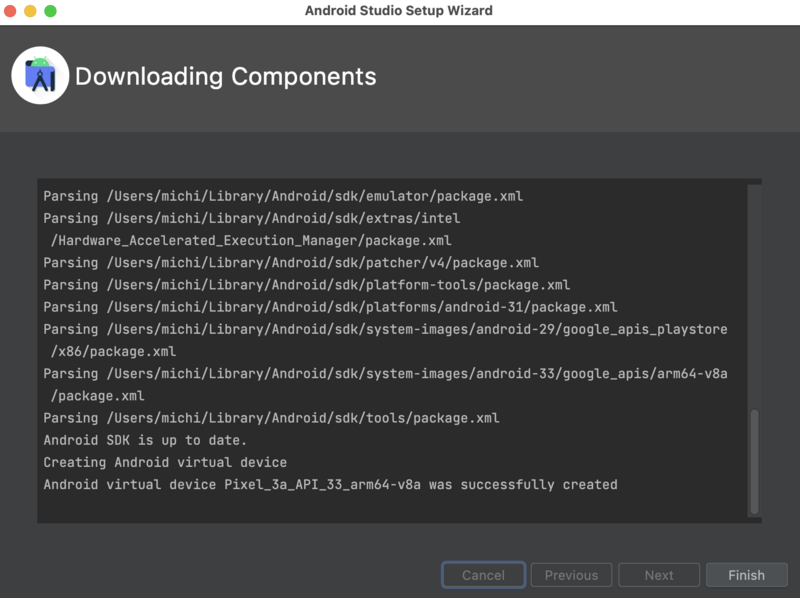The width and height of the screenshot is (800, 598).
Task: Click the platforms/android-31/package.xml line
Action: coord(330,307)
